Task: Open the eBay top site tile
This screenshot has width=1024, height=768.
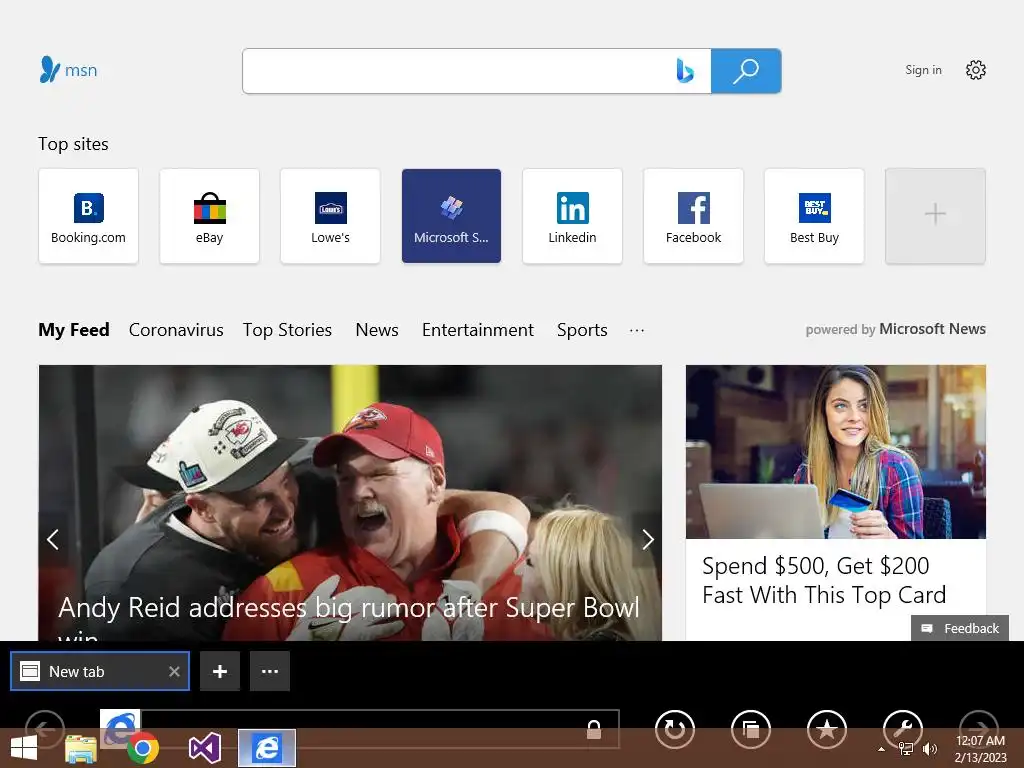Action: click(209, 216)
